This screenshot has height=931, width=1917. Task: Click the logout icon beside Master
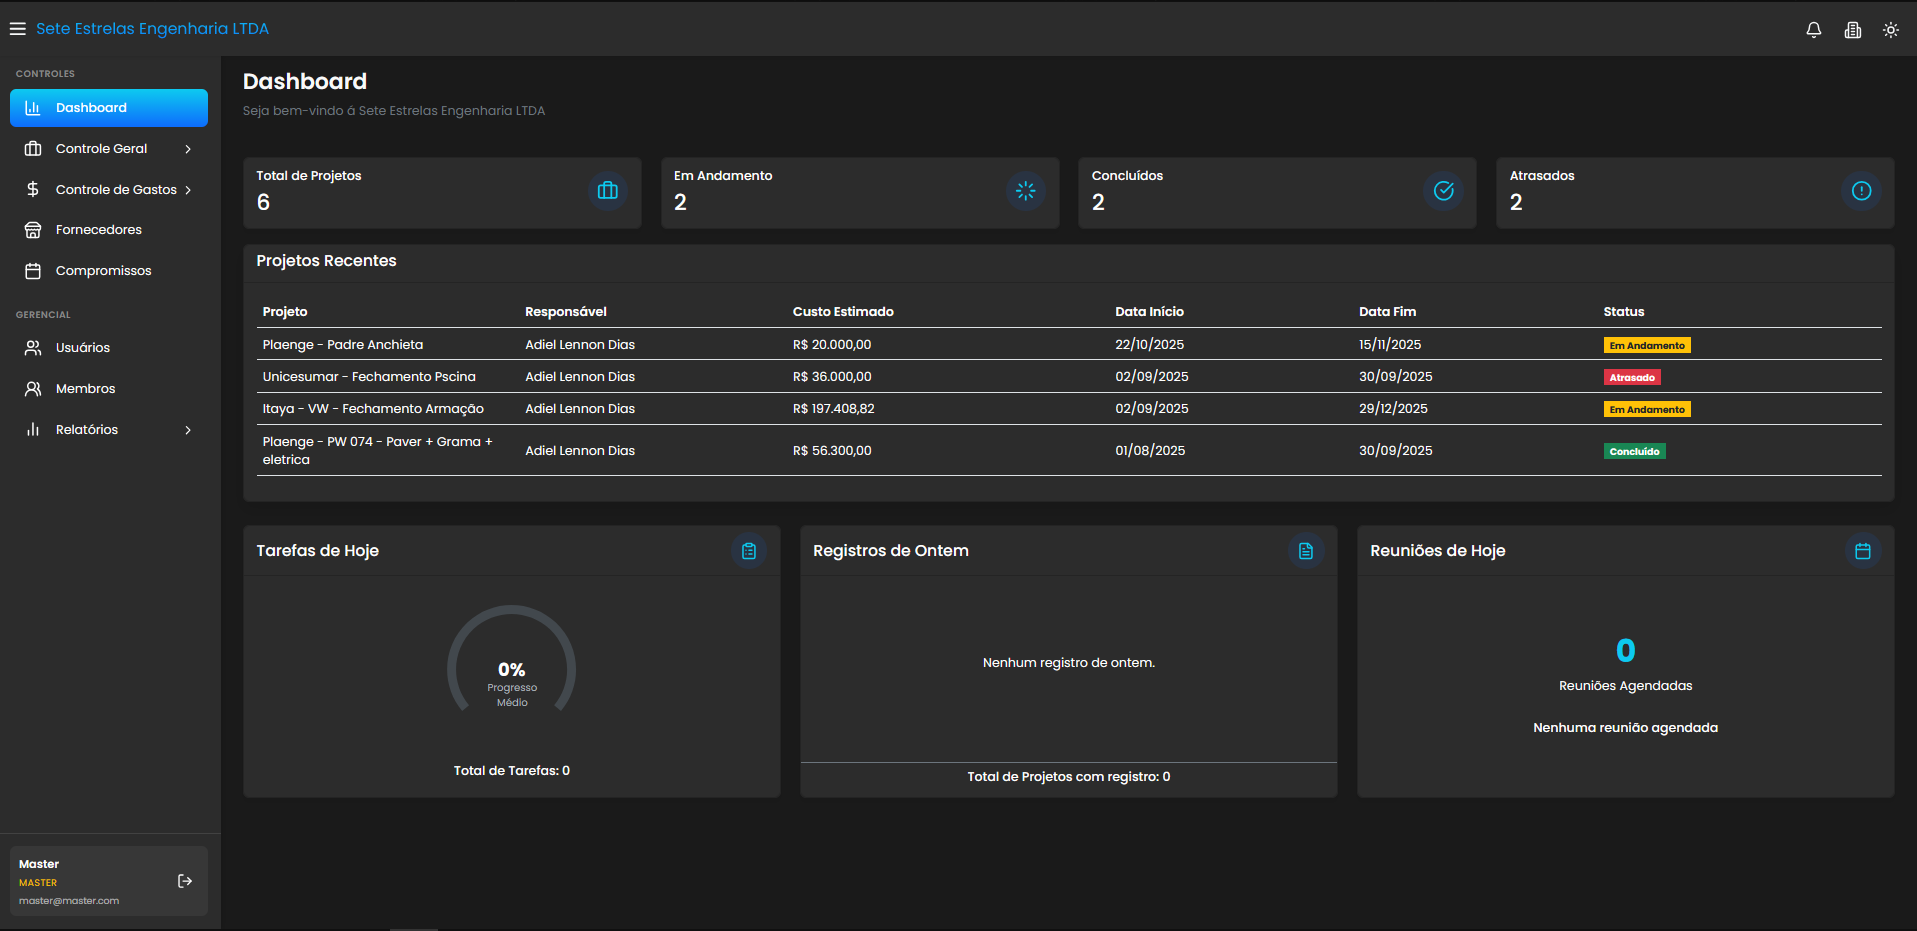click(185, 881)
